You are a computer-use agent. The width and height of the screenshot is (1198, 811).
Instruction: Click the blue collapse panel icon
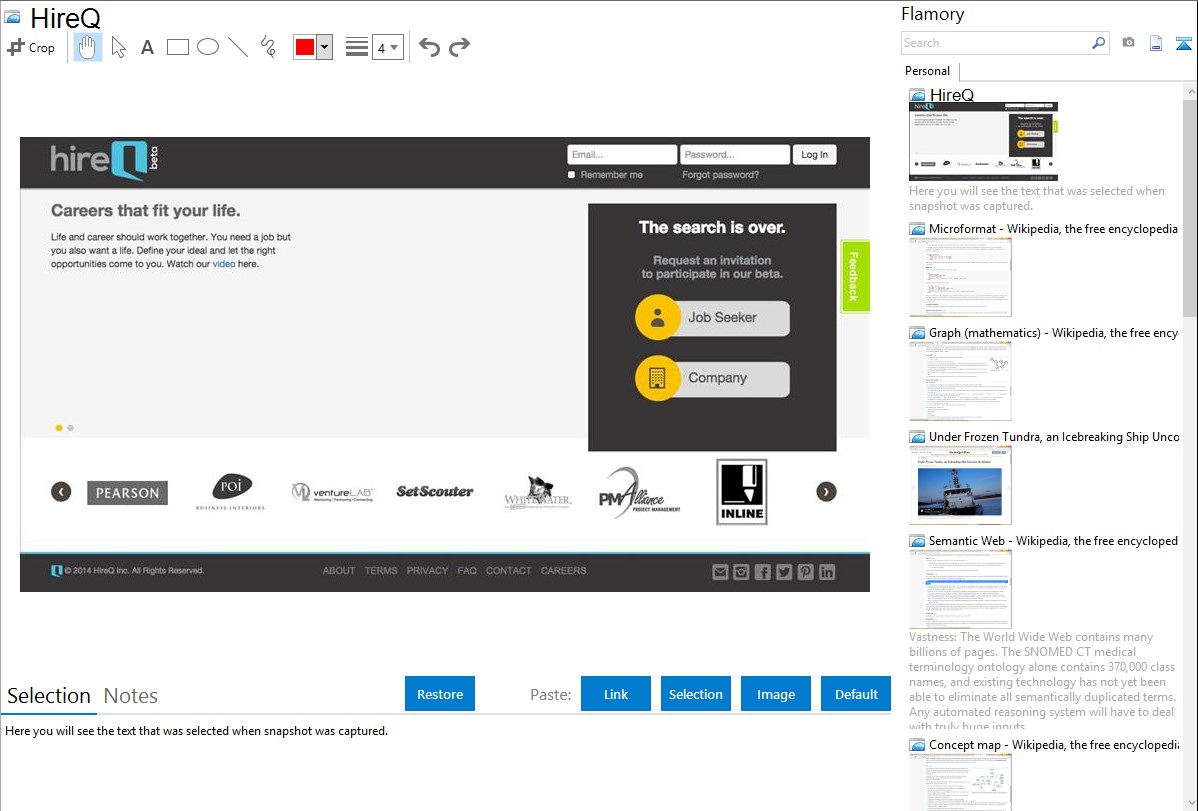pos(1183,43)
